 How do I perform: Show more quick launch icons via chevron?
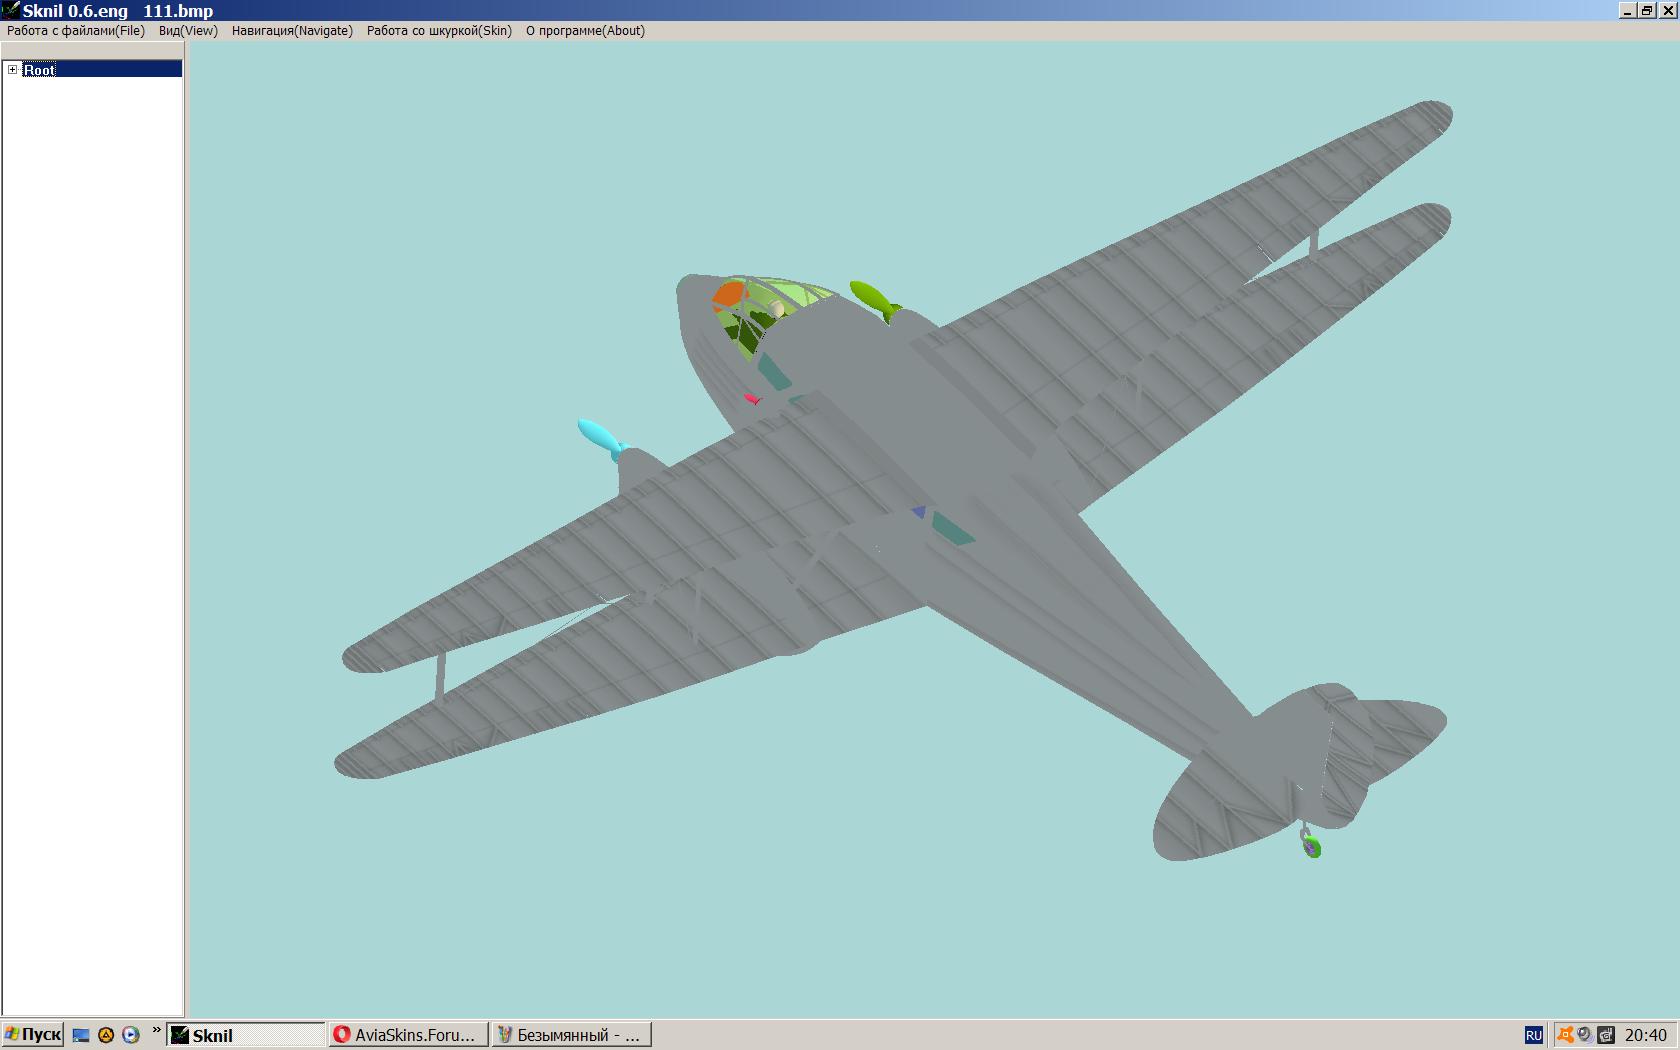point(156,1031)
